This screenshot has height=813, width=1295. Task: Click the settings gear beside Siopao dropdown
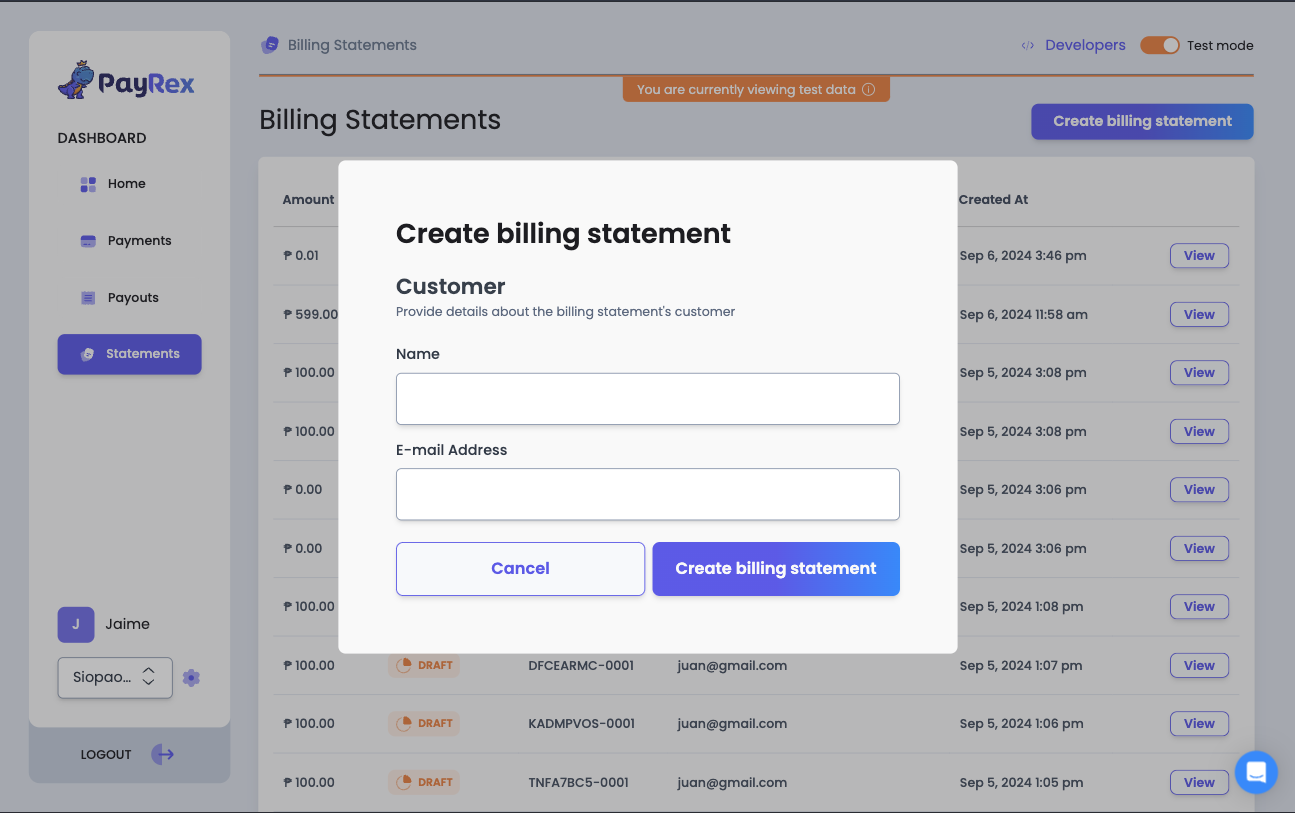click(x=191, y=678)
